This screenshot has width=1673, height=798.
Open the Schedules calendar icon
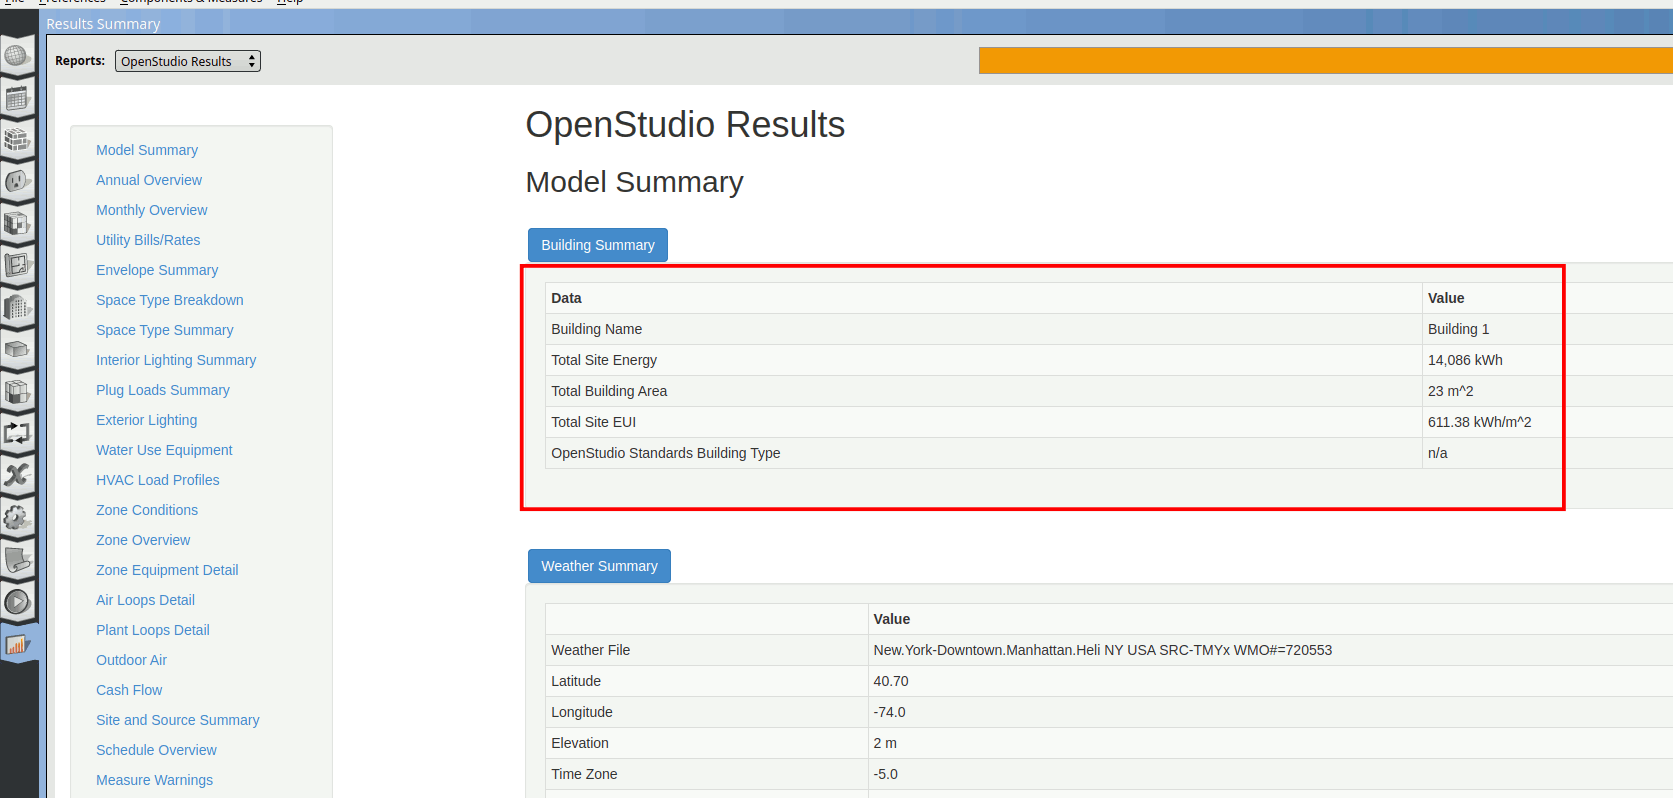pos(17,98)
